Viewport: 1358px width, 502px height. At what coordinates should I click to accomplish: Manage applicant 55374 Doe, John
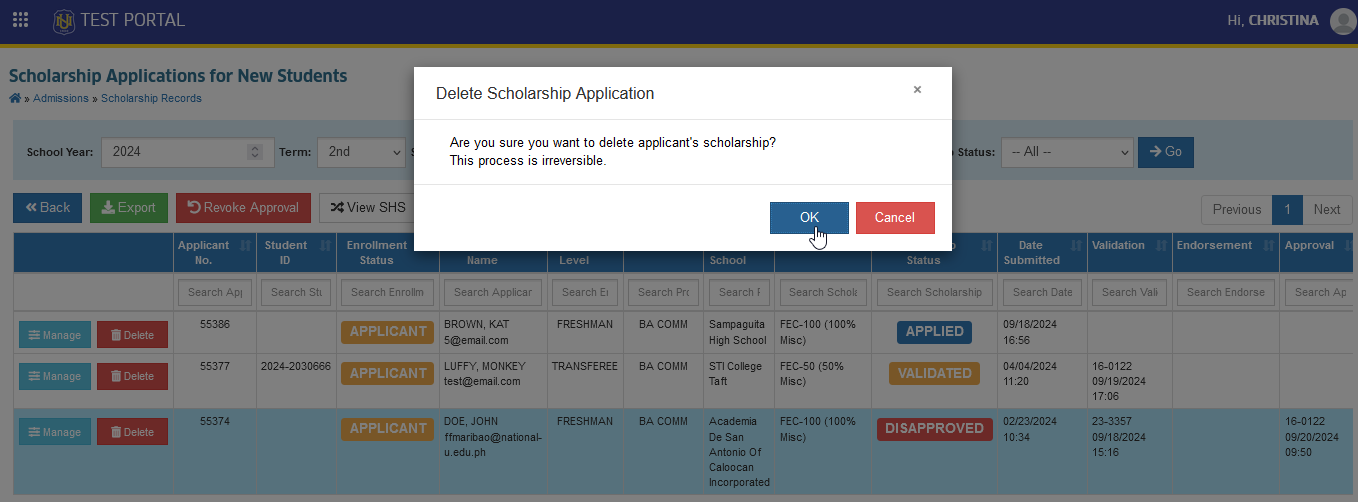coord(55,432)
